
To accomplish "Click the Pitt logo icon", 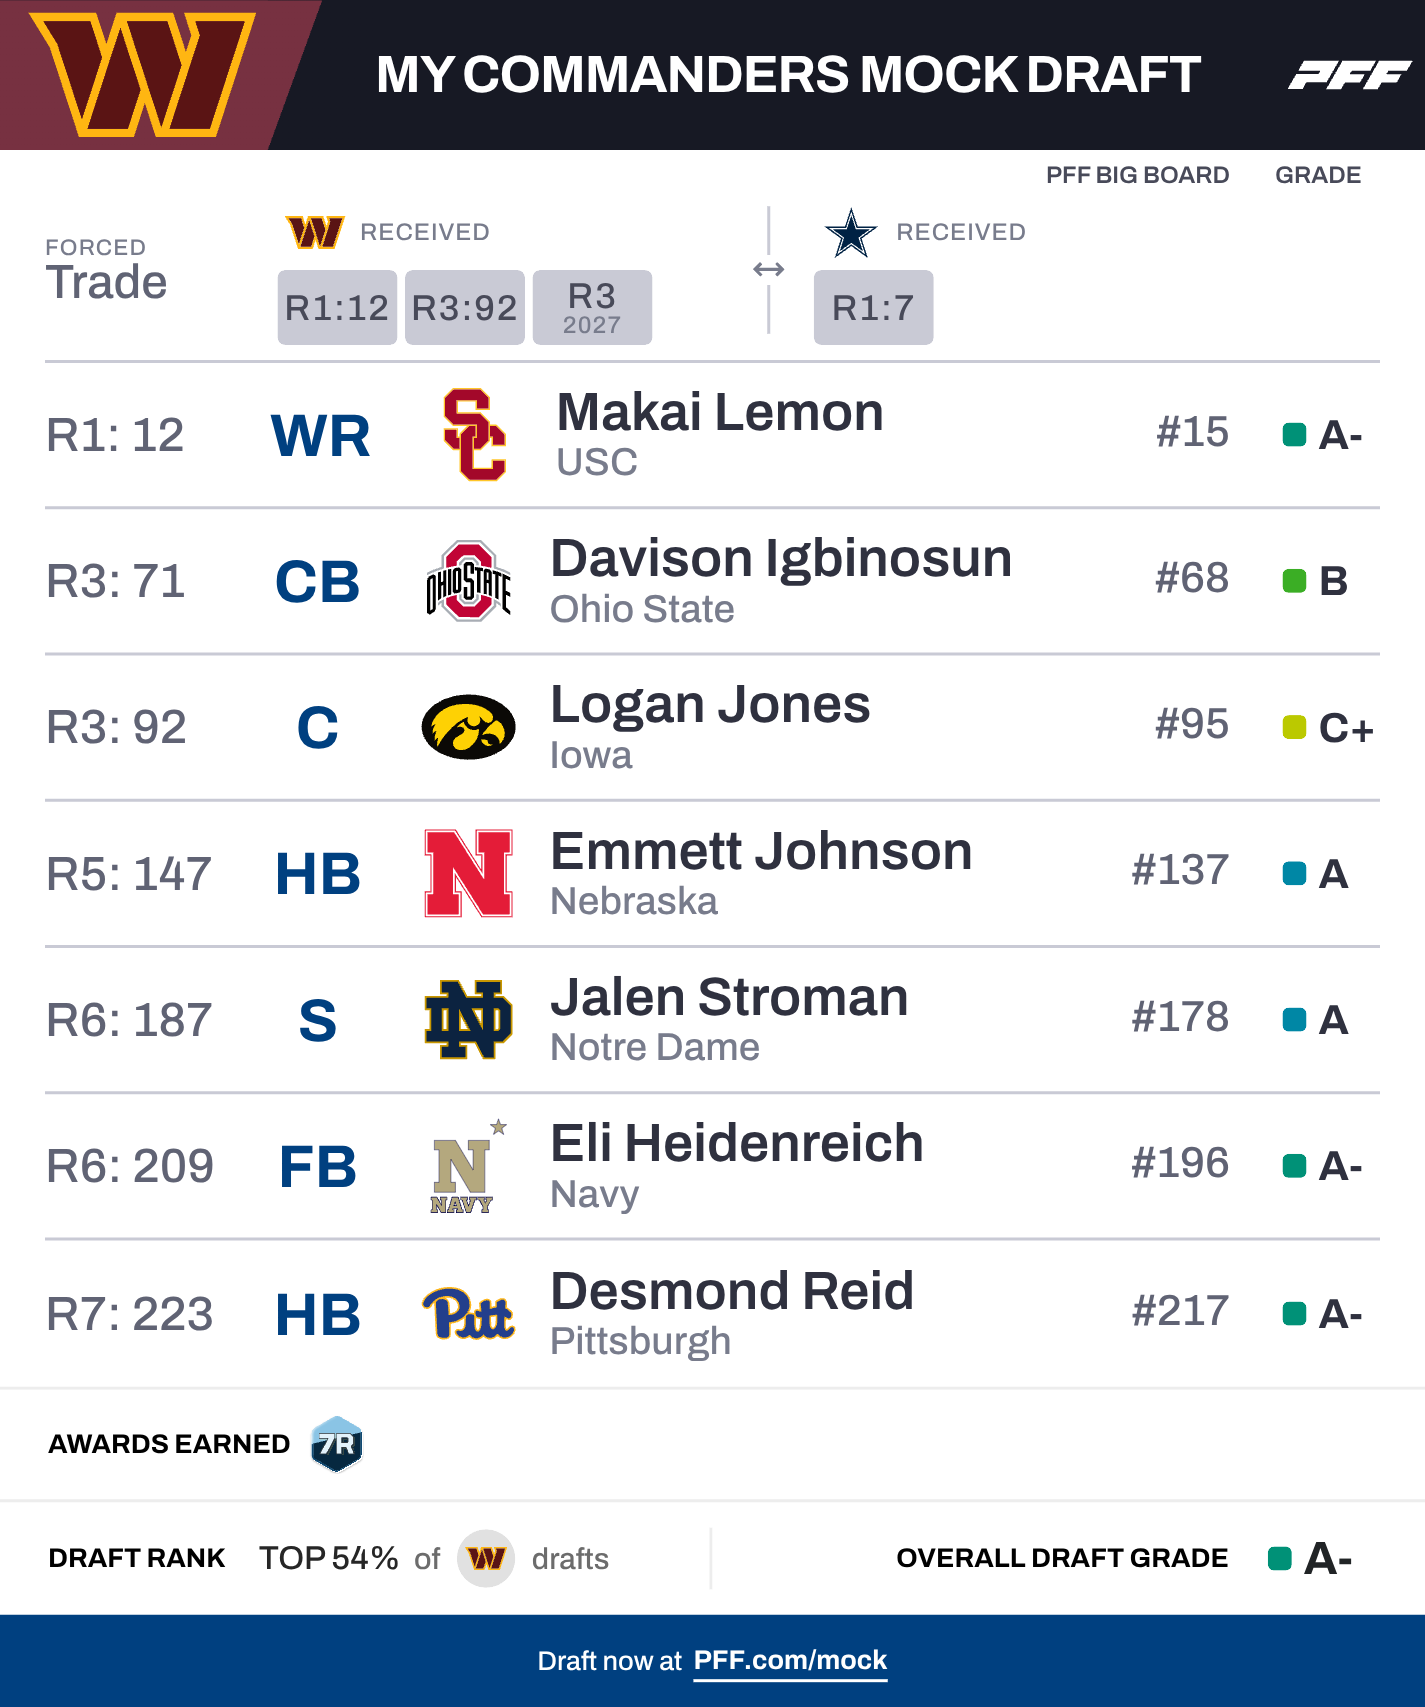I will 468,1313.
